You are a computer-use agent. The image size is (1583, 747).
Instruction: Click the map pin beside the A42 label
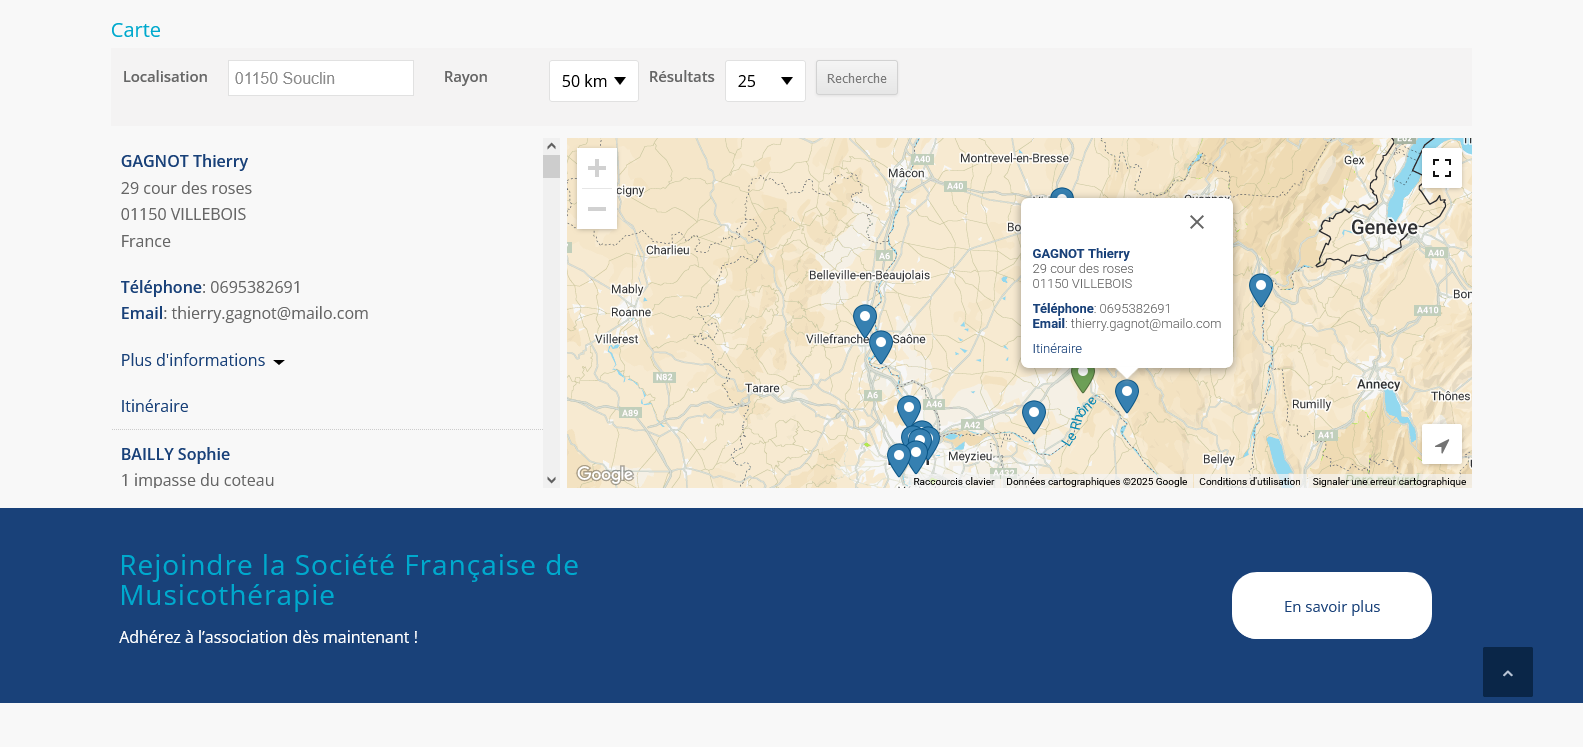point(1034,417)
